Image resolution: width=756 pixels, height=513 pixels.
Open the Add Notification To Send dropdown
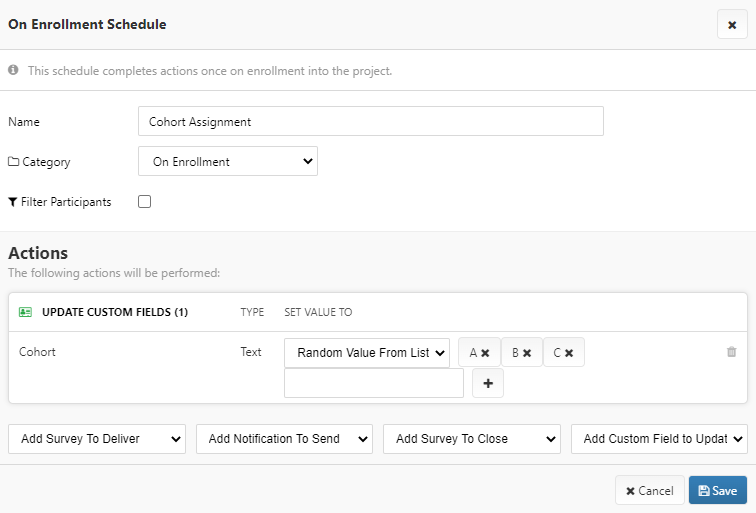pos(284,438)
